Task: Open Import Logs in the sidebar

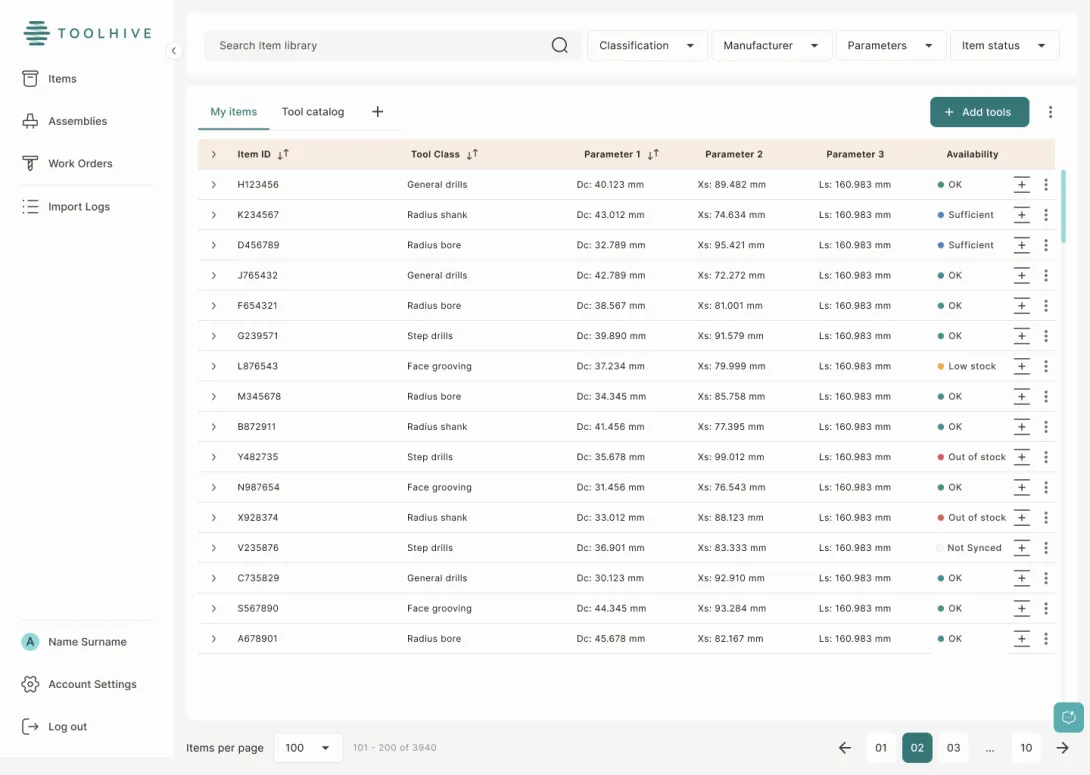Action: click(80, 206)
